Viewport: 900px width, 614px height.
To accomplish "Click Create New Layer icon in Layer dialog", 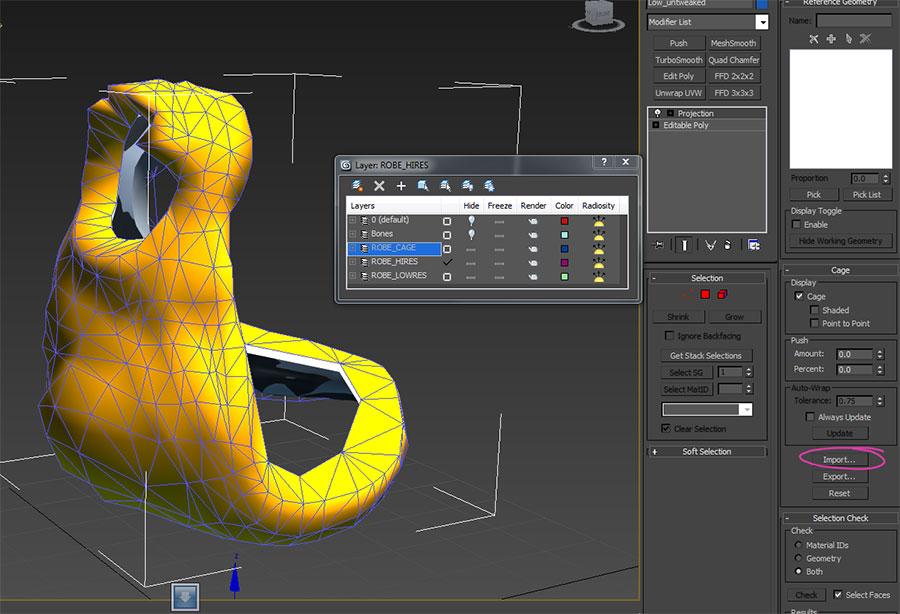I will click(x=357, y=185).
